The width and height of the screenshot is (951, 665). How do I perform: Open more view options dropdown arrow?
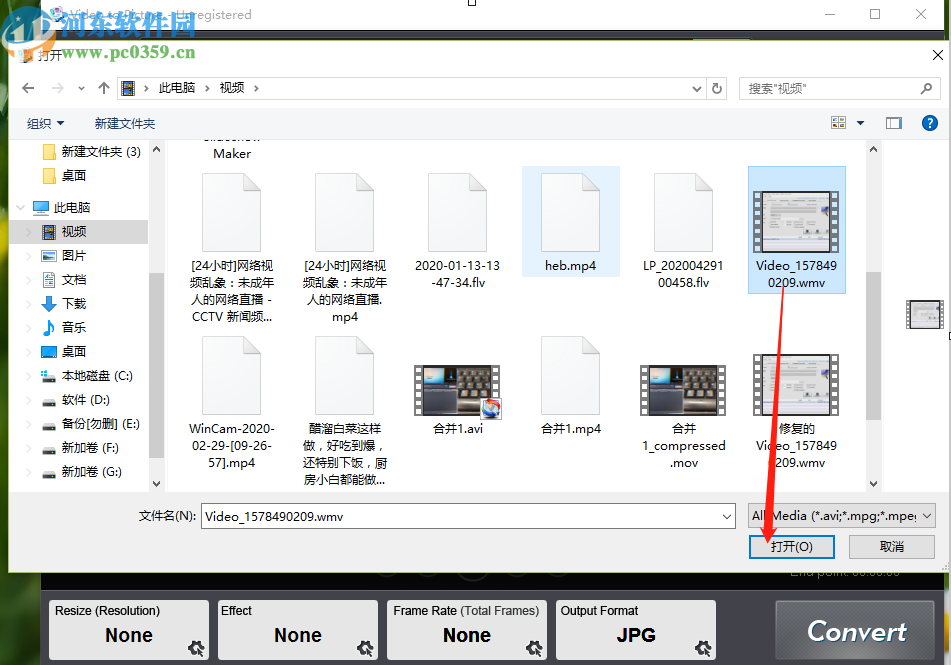[x=860, y=123]
